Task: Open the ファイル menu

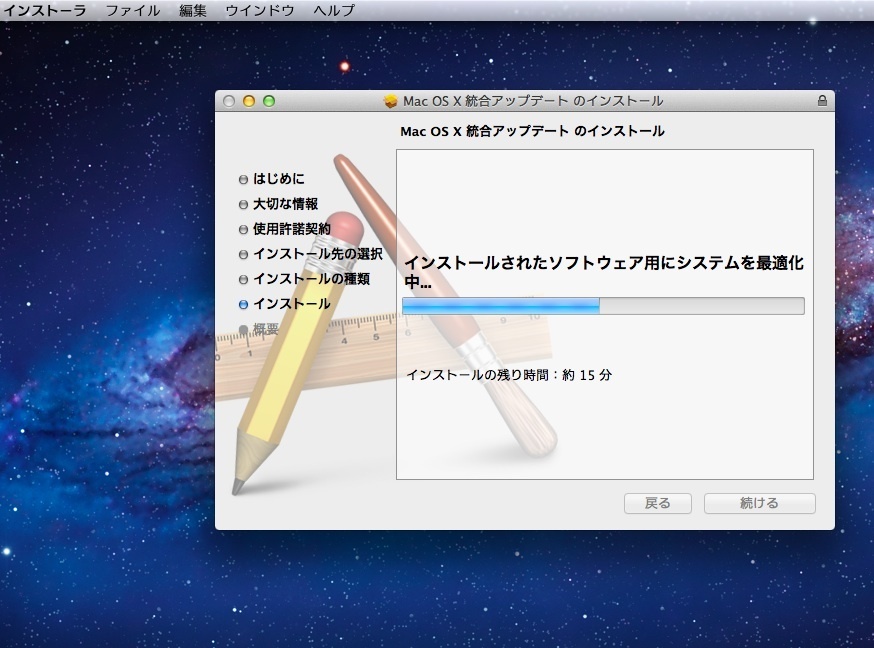Action: (x=133, y=10)
